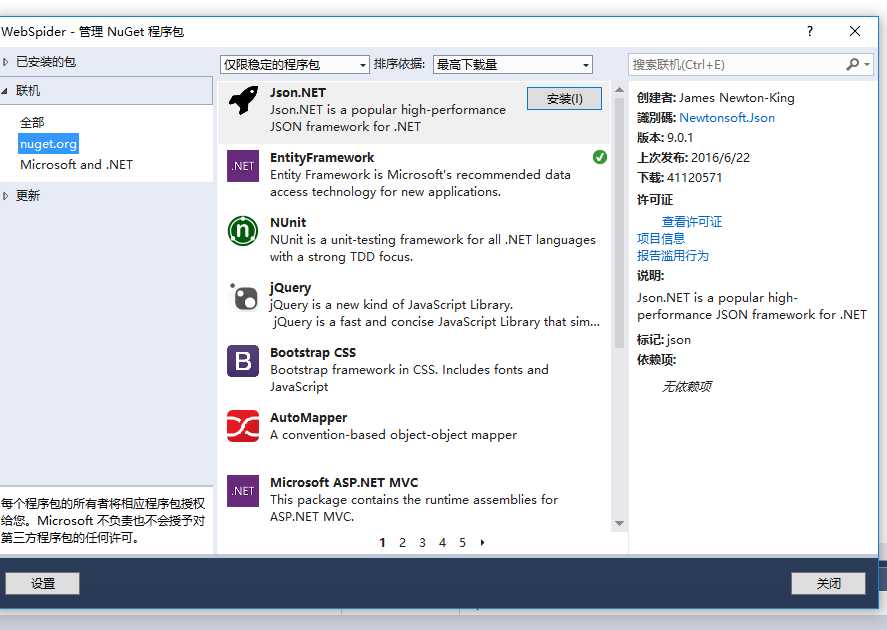The image size is (887, 630).
Task: Click the download count 41120571
Action: (x=694, y=178)
